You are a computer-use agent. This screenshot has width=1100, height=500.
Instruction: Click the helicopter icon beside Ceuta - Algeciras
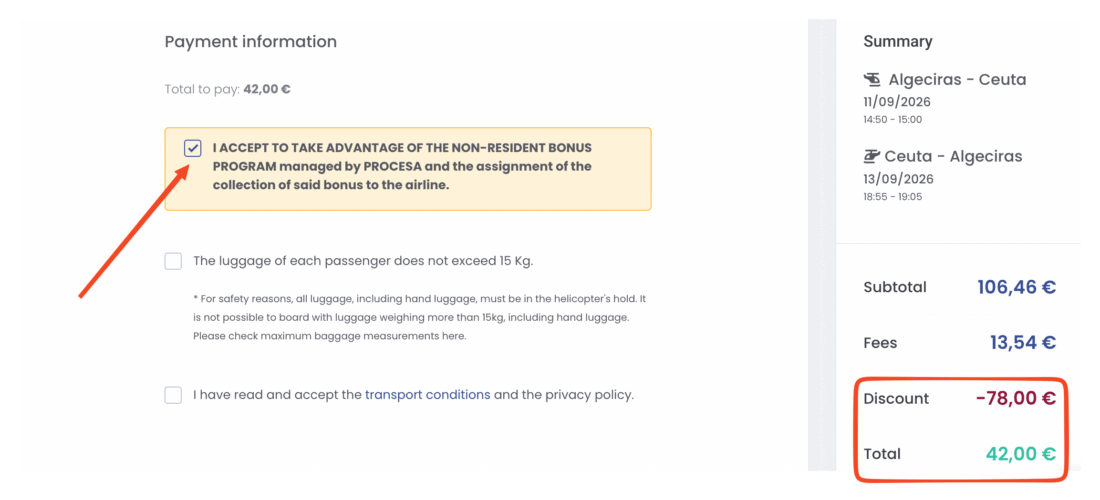point(871,156)
